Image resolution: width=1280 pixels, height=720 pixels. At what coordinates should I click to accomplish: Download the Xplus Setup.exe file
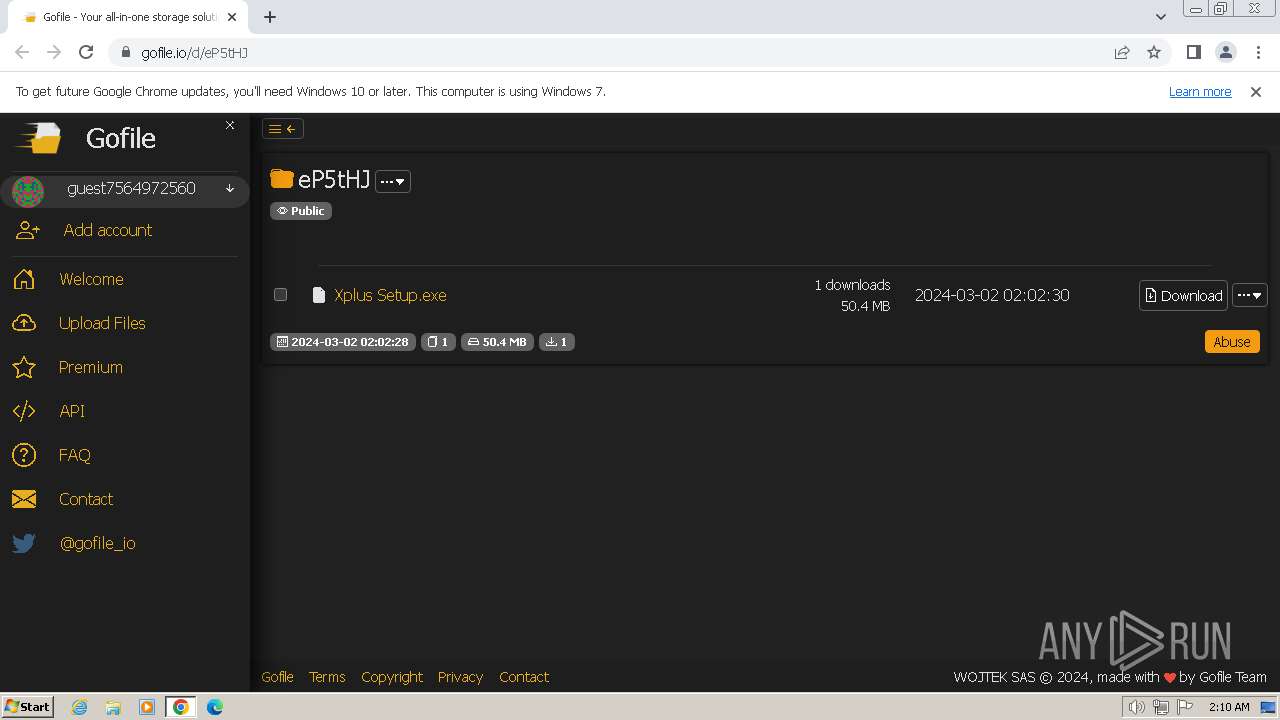click(1183, 295)
